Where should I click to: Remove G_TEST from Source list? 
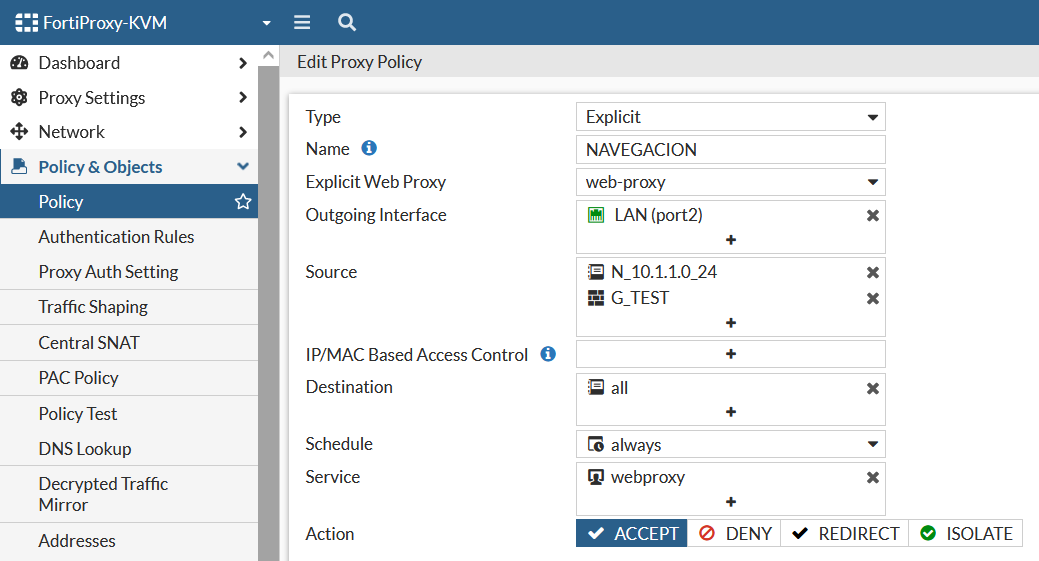[x=872, y=298]
